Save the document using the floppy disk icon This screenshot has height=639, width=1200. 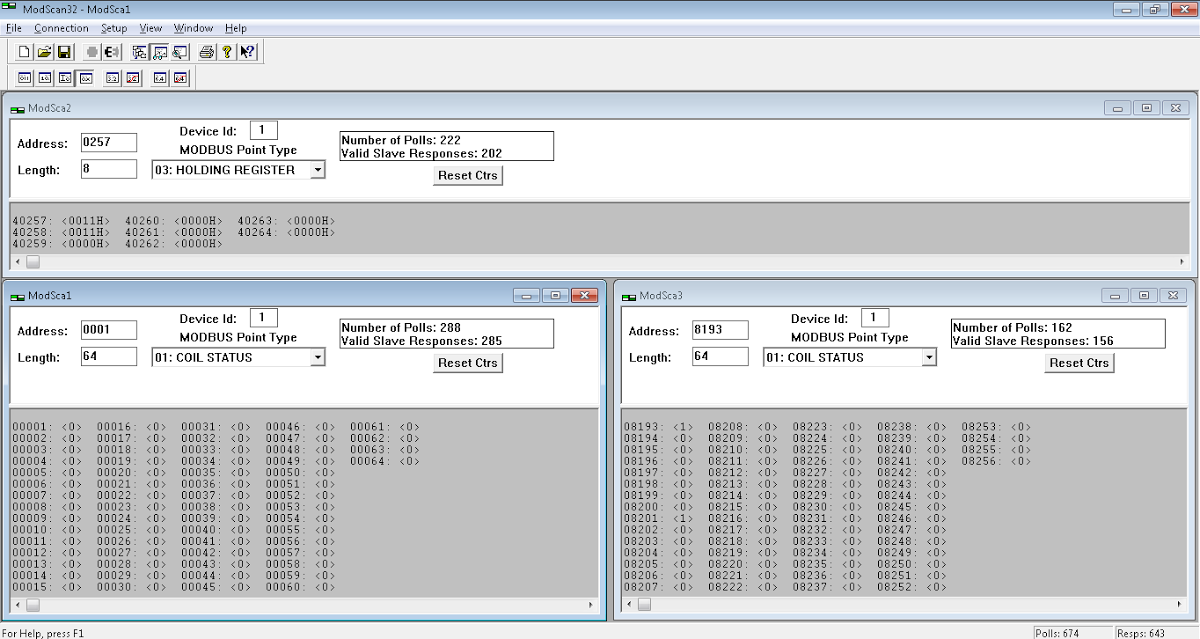[x=63, y=52]
